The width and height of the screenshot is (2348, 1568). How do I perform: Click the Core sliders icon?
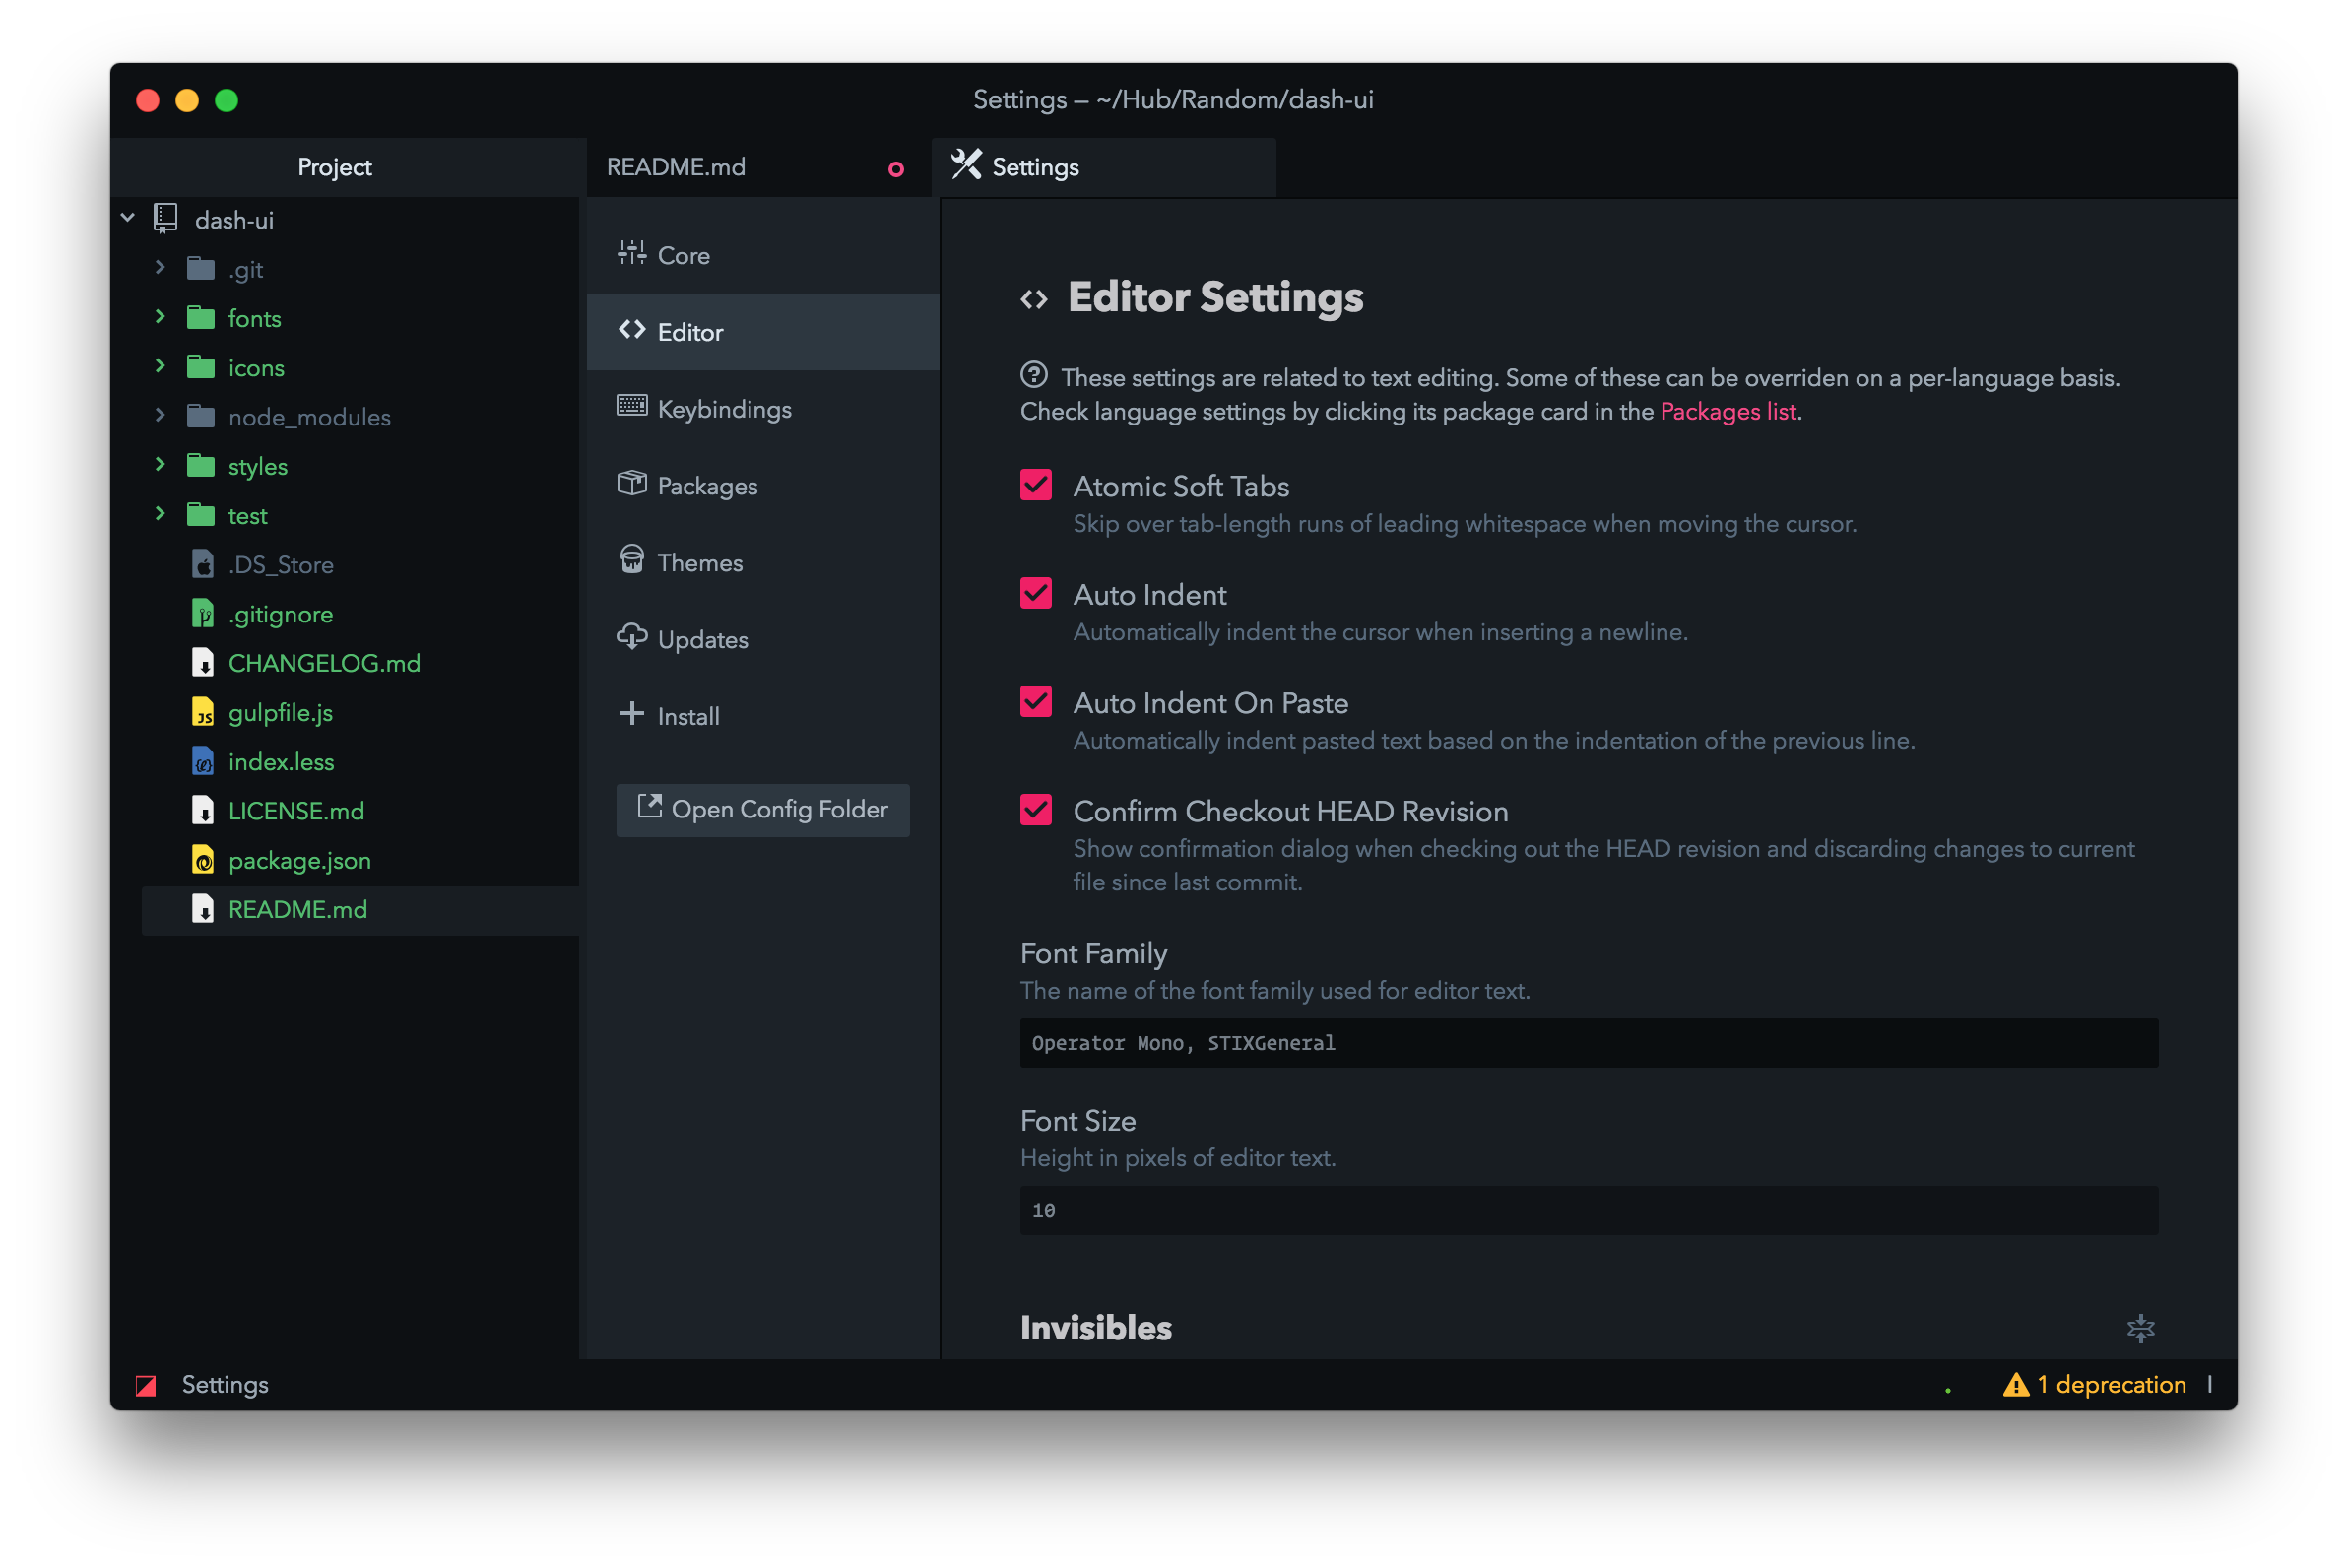(631, 253)
